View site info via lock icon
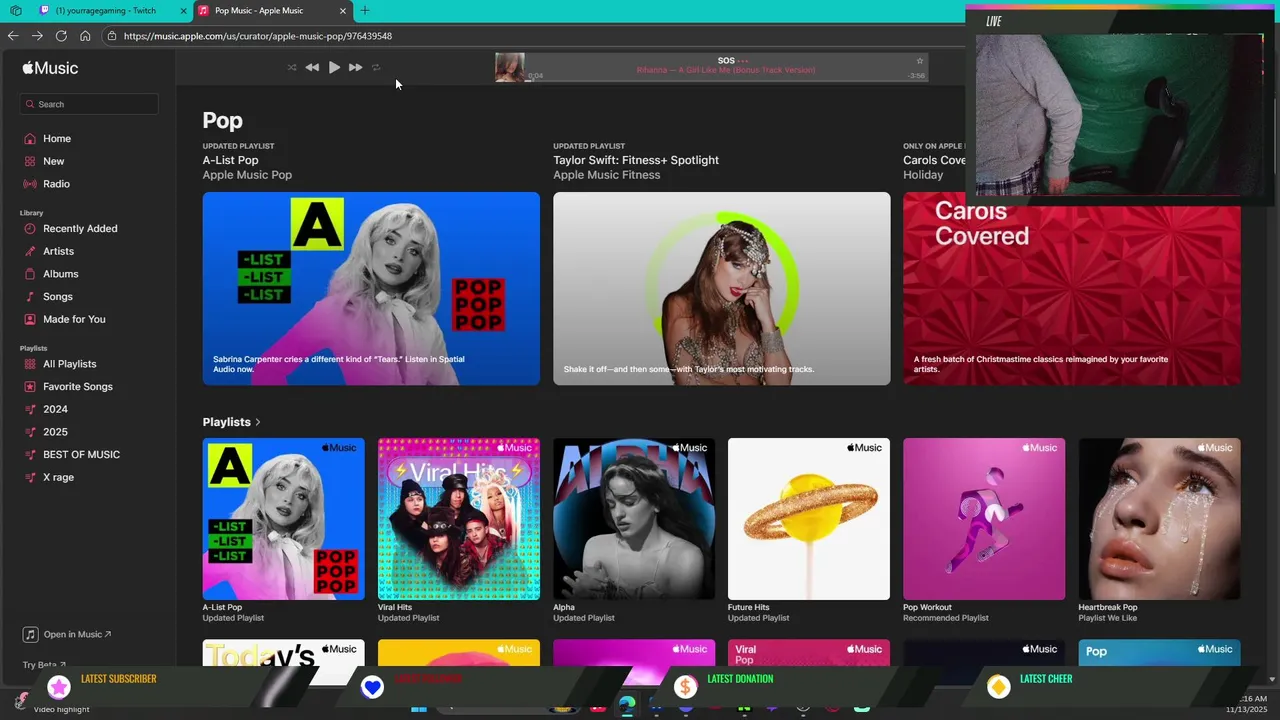Screen dimensions: 1280x720 click(x=112, y=36)
